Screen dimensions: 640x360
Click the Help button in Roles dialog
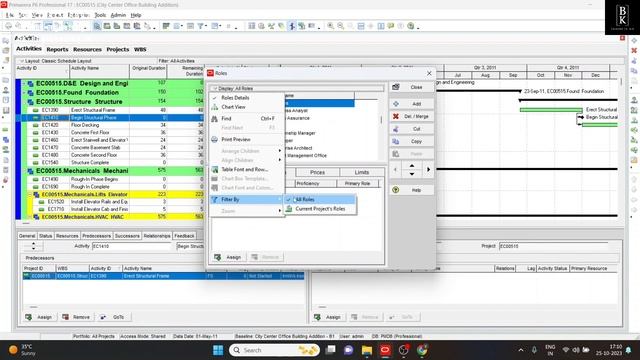(x=411, y=190)
